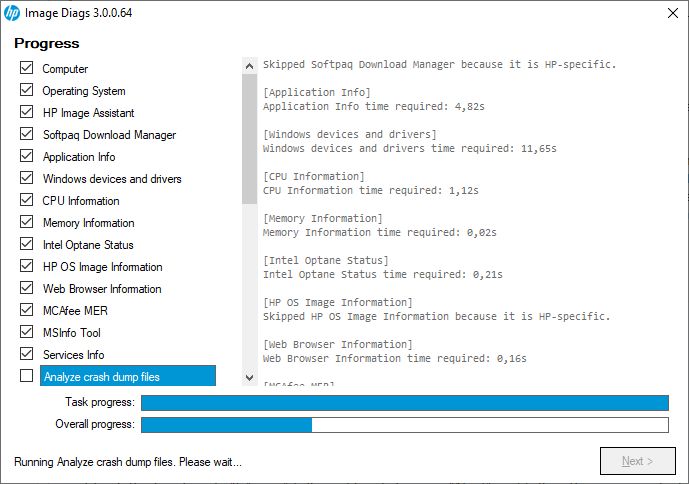
Task: Close the Image Diags window
Action: tap(673, 13)
